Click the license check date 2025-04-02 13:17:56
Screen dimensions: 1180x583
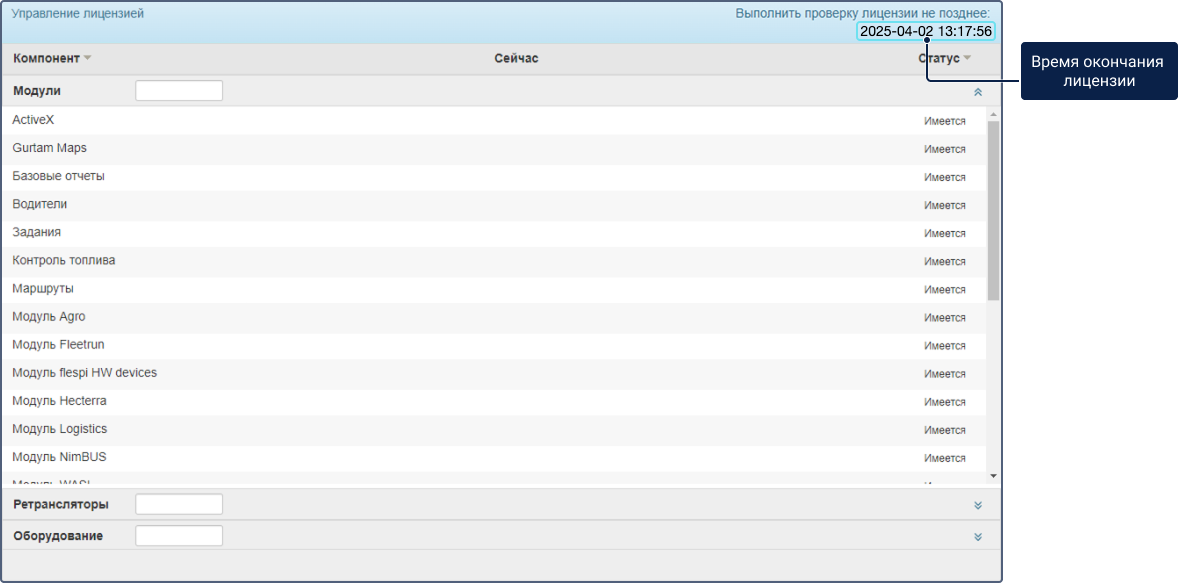[926, 32]
